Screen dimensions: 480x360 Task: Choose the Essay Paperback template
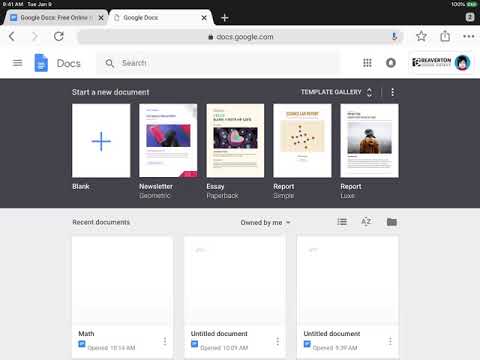[235, 141]
